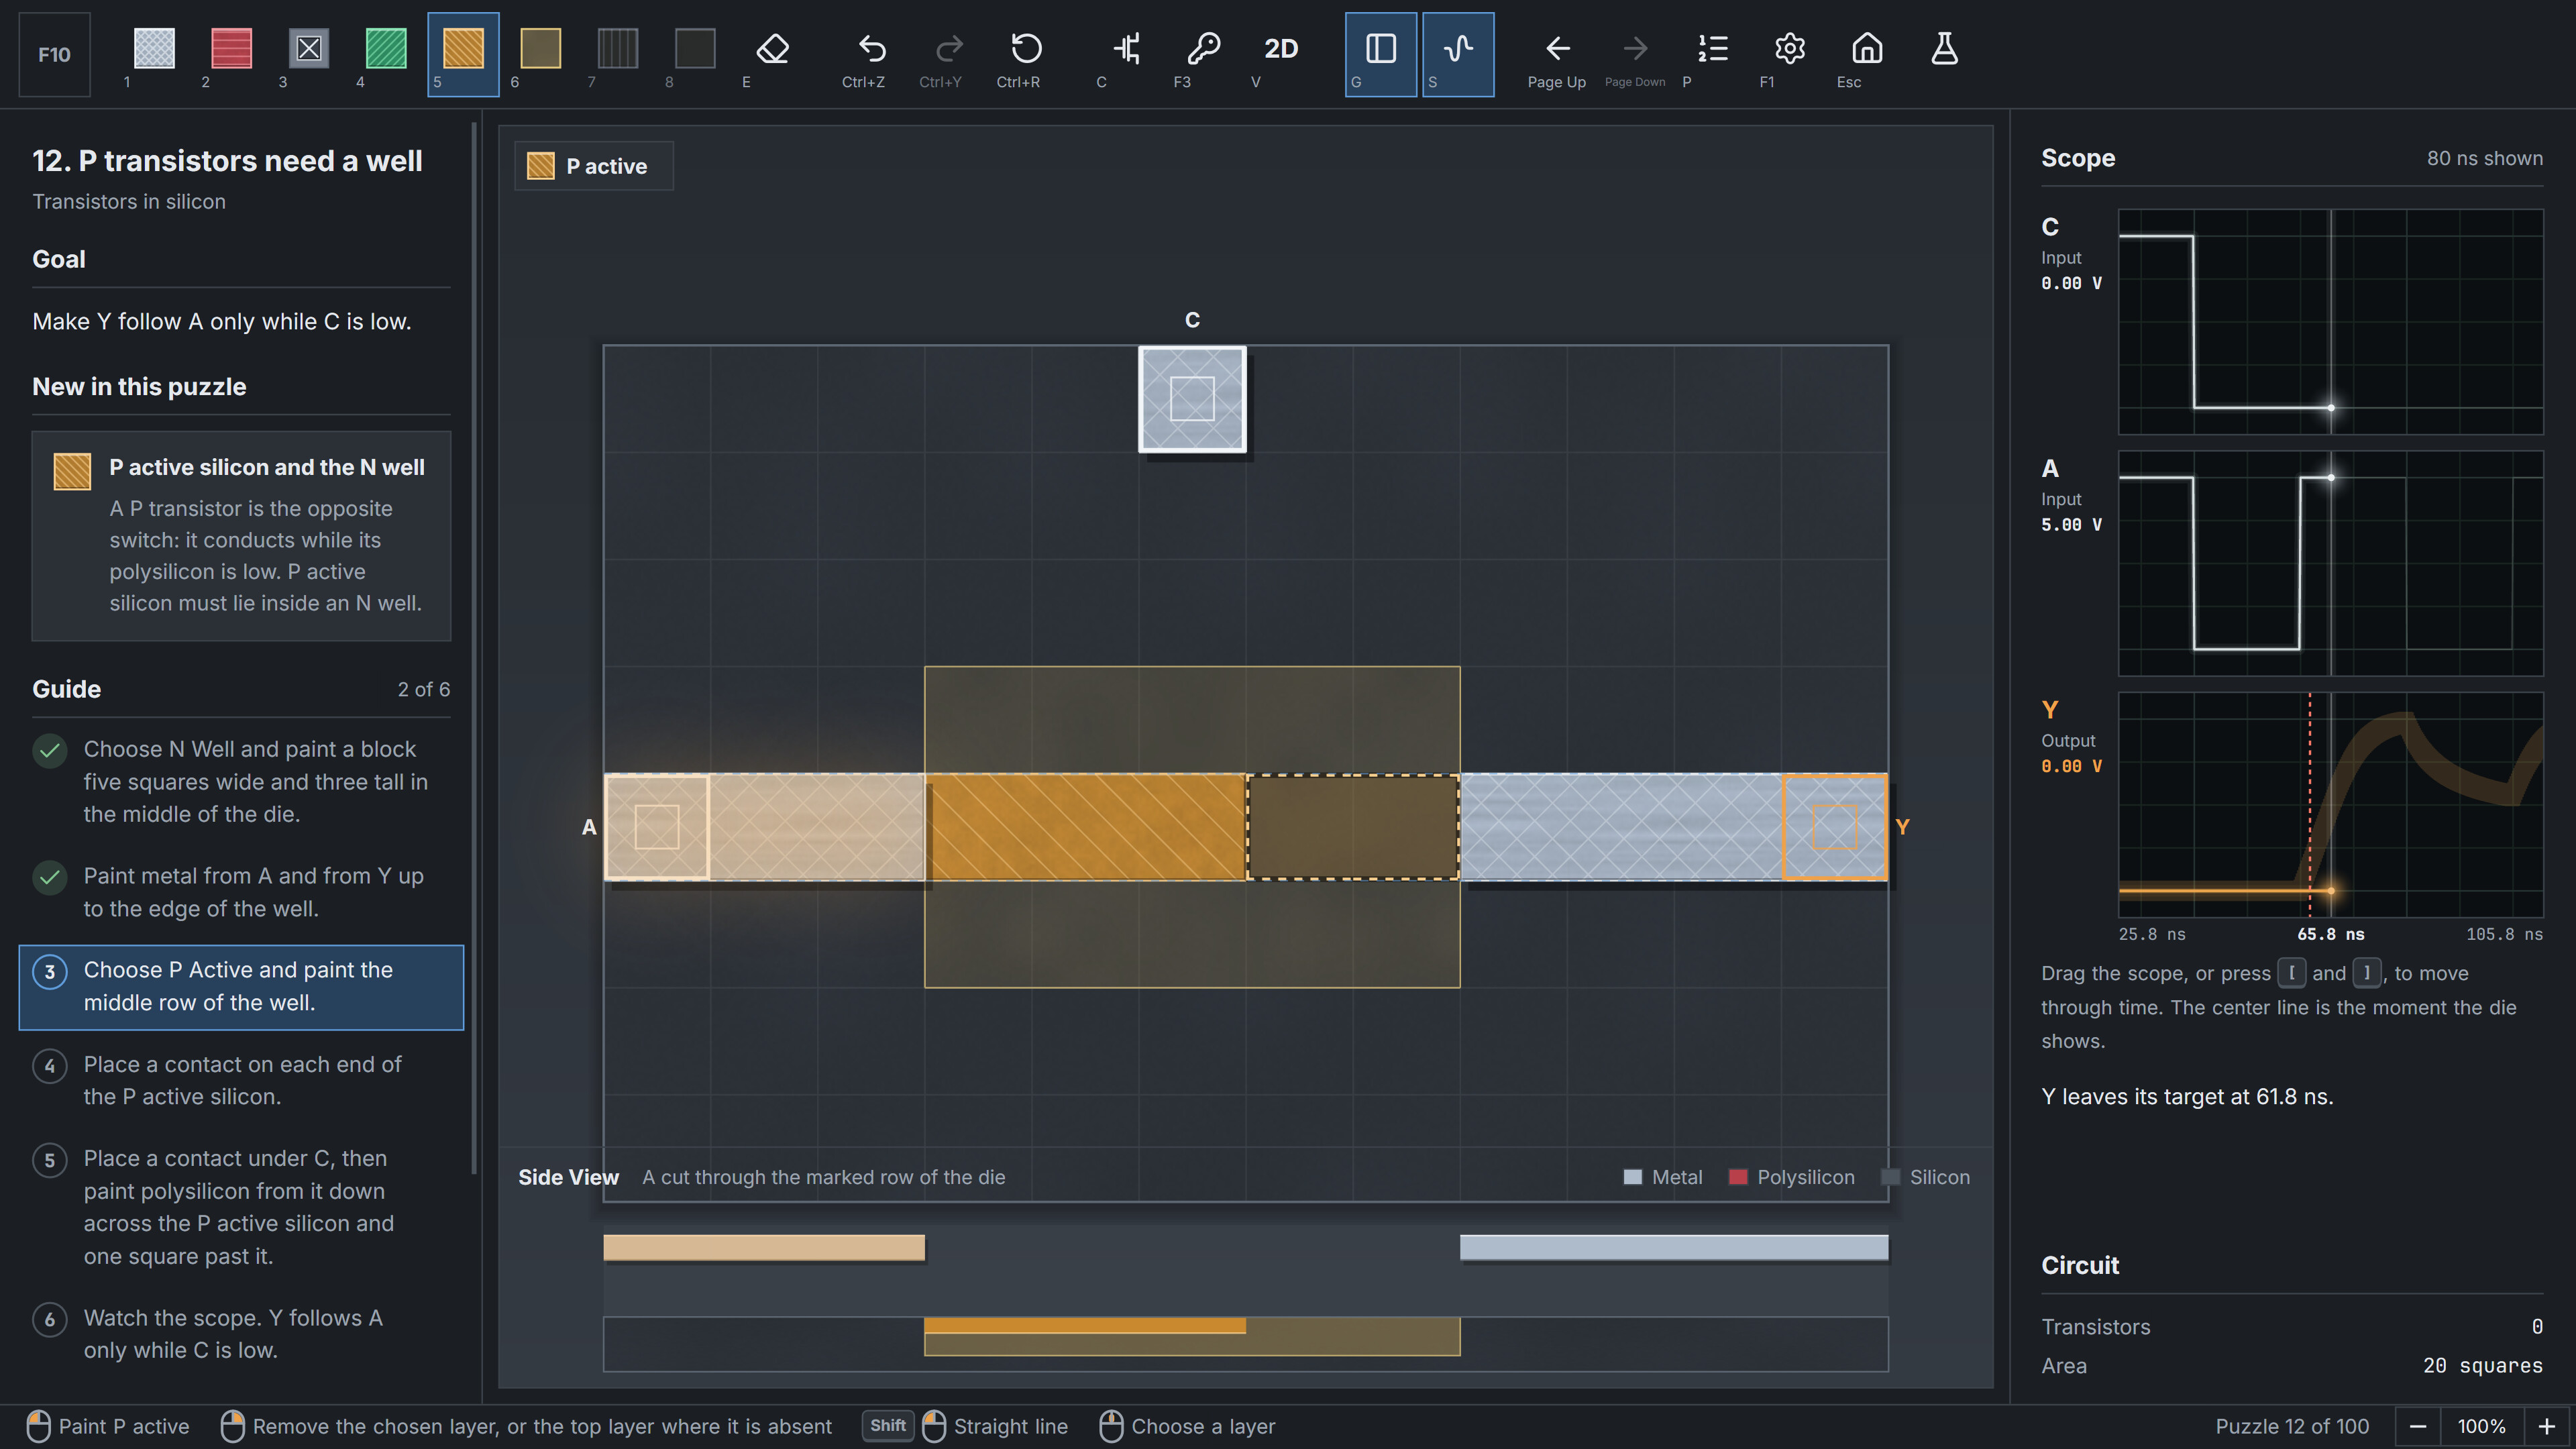Return home with the Esc icon

[x=1866, y=54]
